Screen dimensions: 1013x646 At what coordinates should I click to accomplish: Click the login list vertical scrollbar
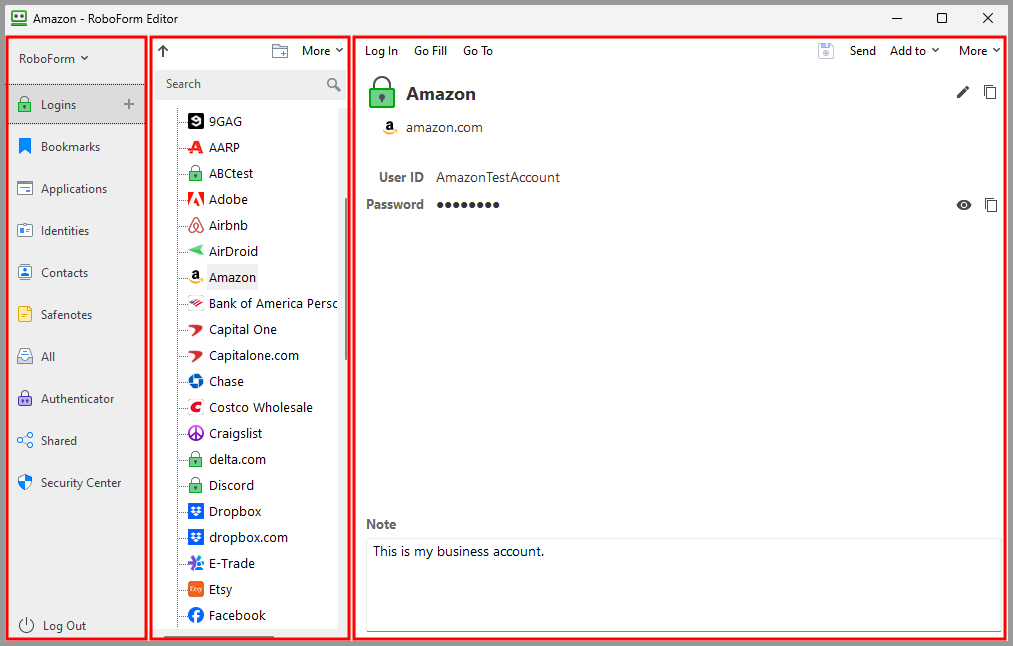point(346,278)
